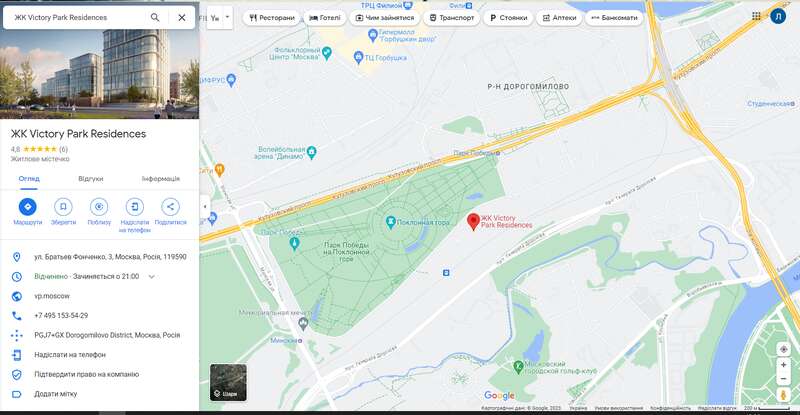800x415 pixels.
Task: Switch to Інформація tab
Action: [x=161, y=179]
